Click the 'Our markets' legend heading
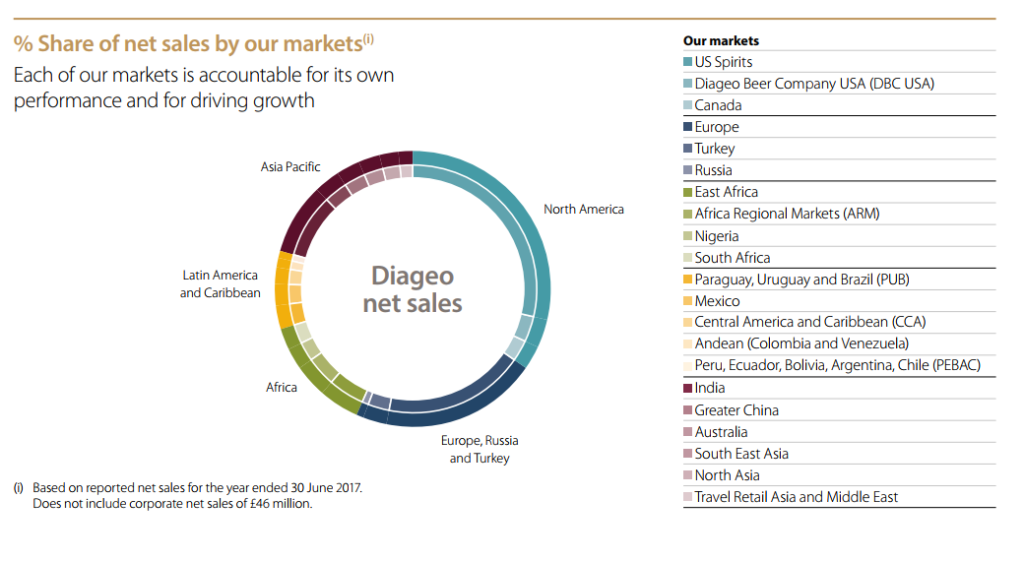 (x=720, y=41)
